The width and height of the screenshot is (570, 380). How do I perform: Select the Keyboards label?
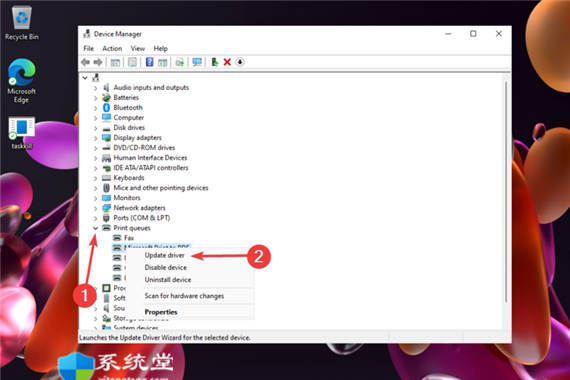(x=129, y=178)
